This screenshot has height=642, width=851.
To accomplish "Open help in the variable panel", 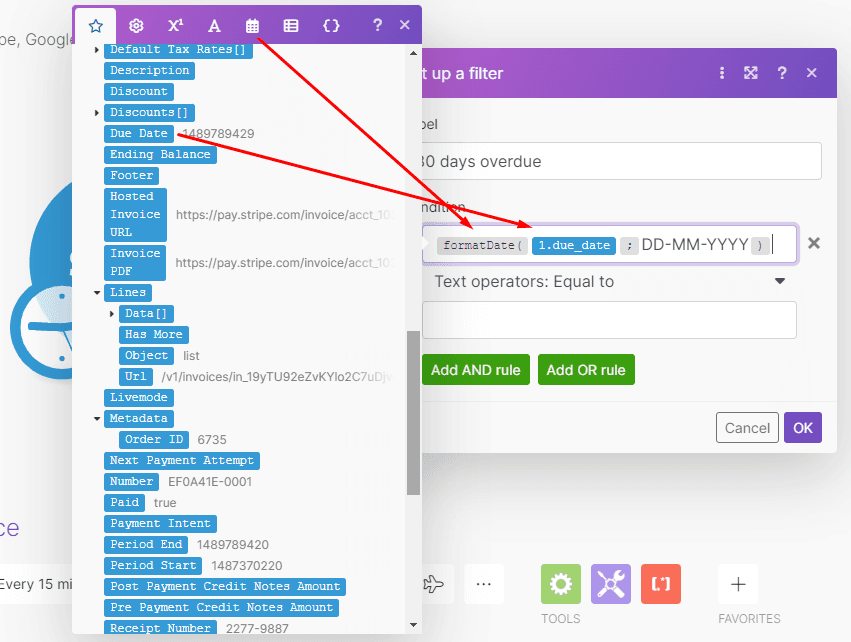I will click(x=377, y=25).
